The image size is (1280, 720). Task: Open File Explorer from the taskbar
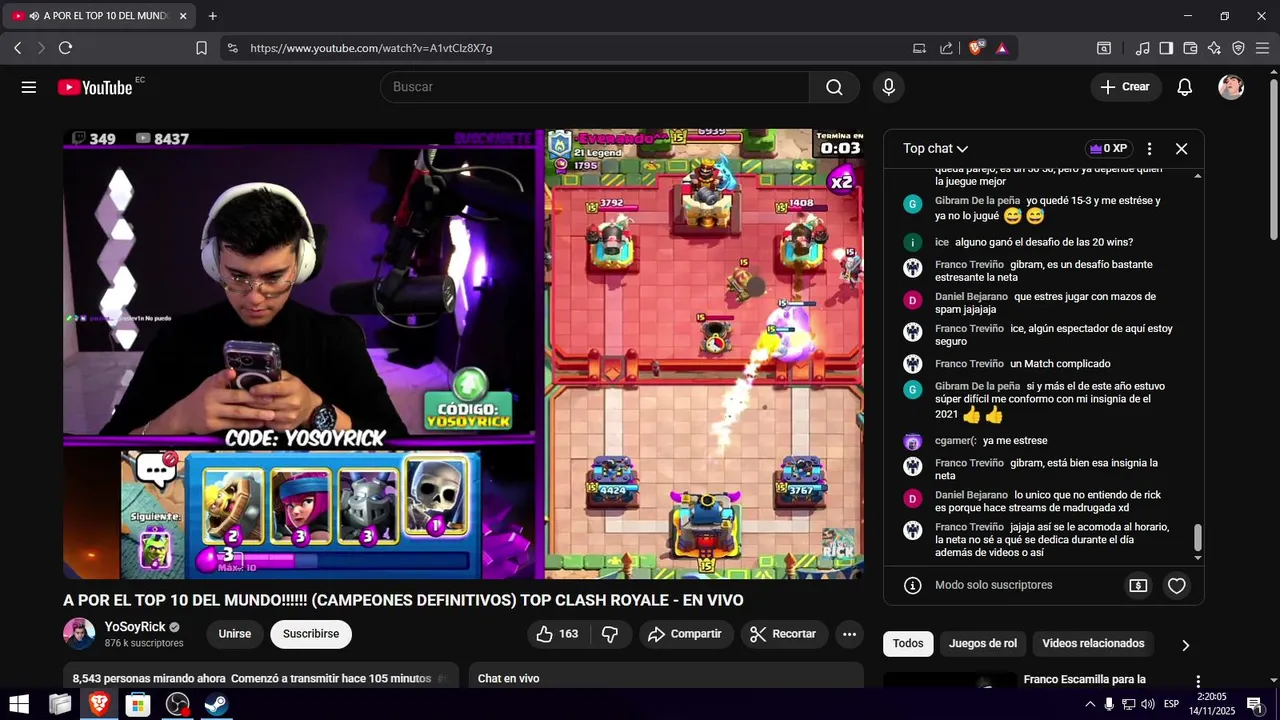(x=60, y=704)
